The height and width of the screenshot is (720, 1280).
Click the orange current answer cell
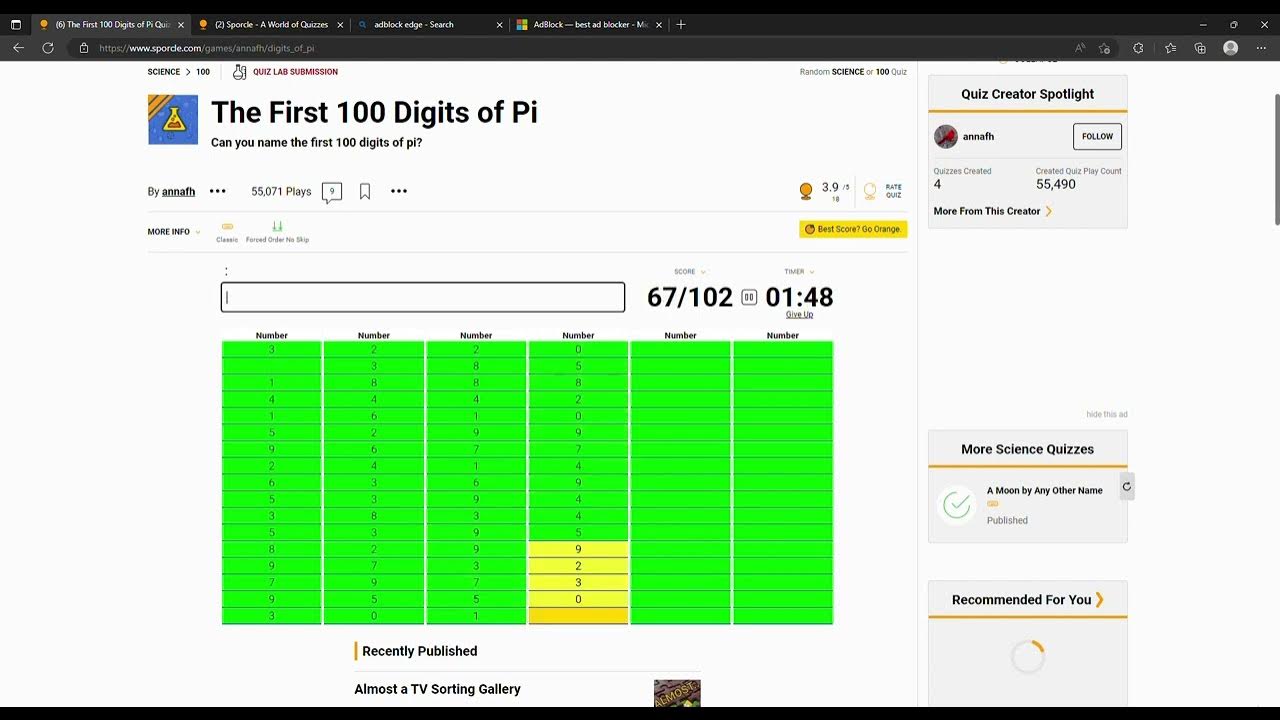[x=578, y=616]
